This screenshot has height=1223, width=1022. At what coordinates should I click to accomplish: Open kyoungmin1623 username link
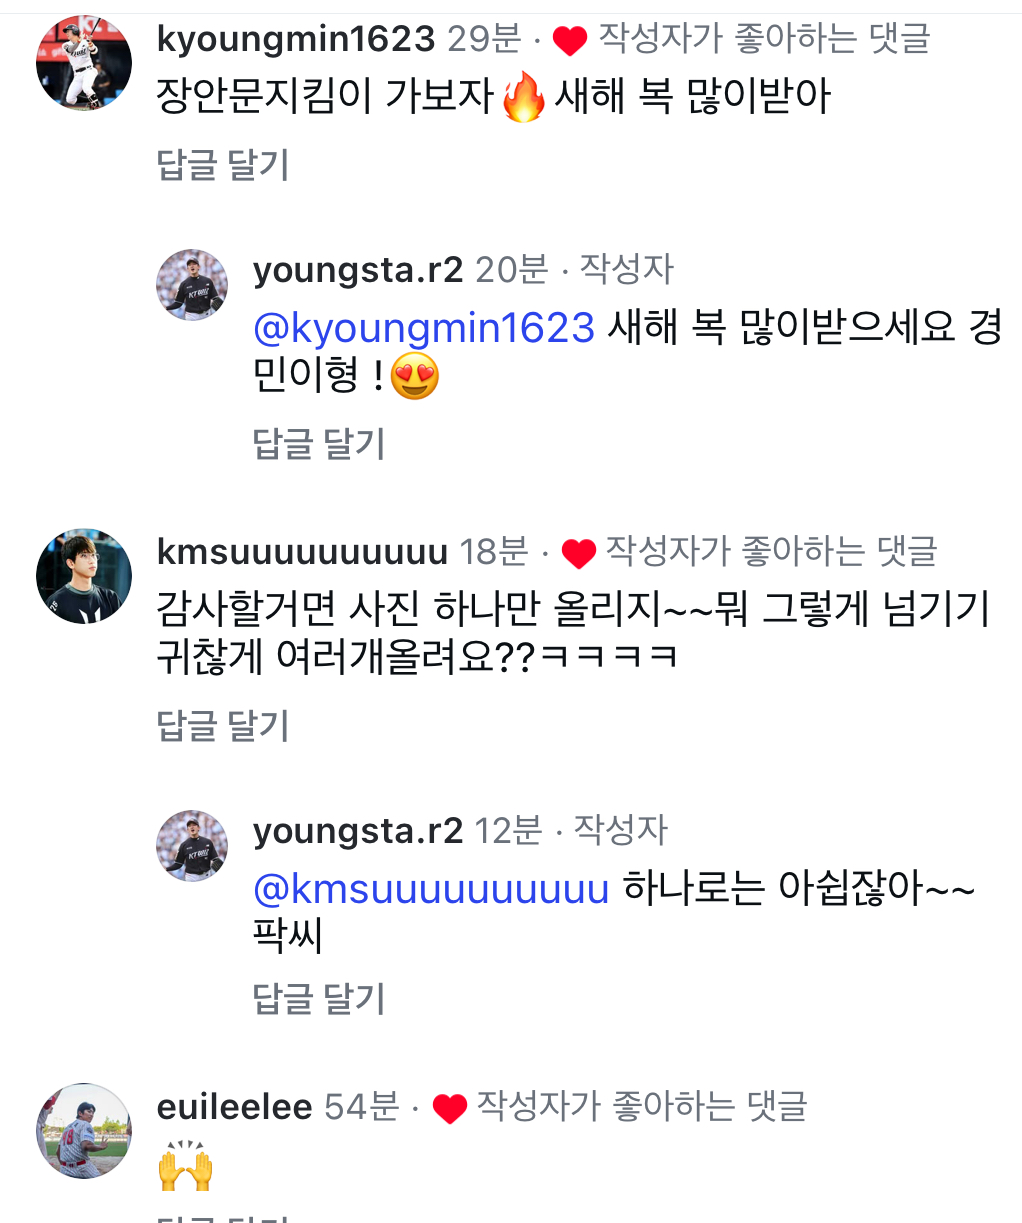pyautogui.click(x=296, y=39)
